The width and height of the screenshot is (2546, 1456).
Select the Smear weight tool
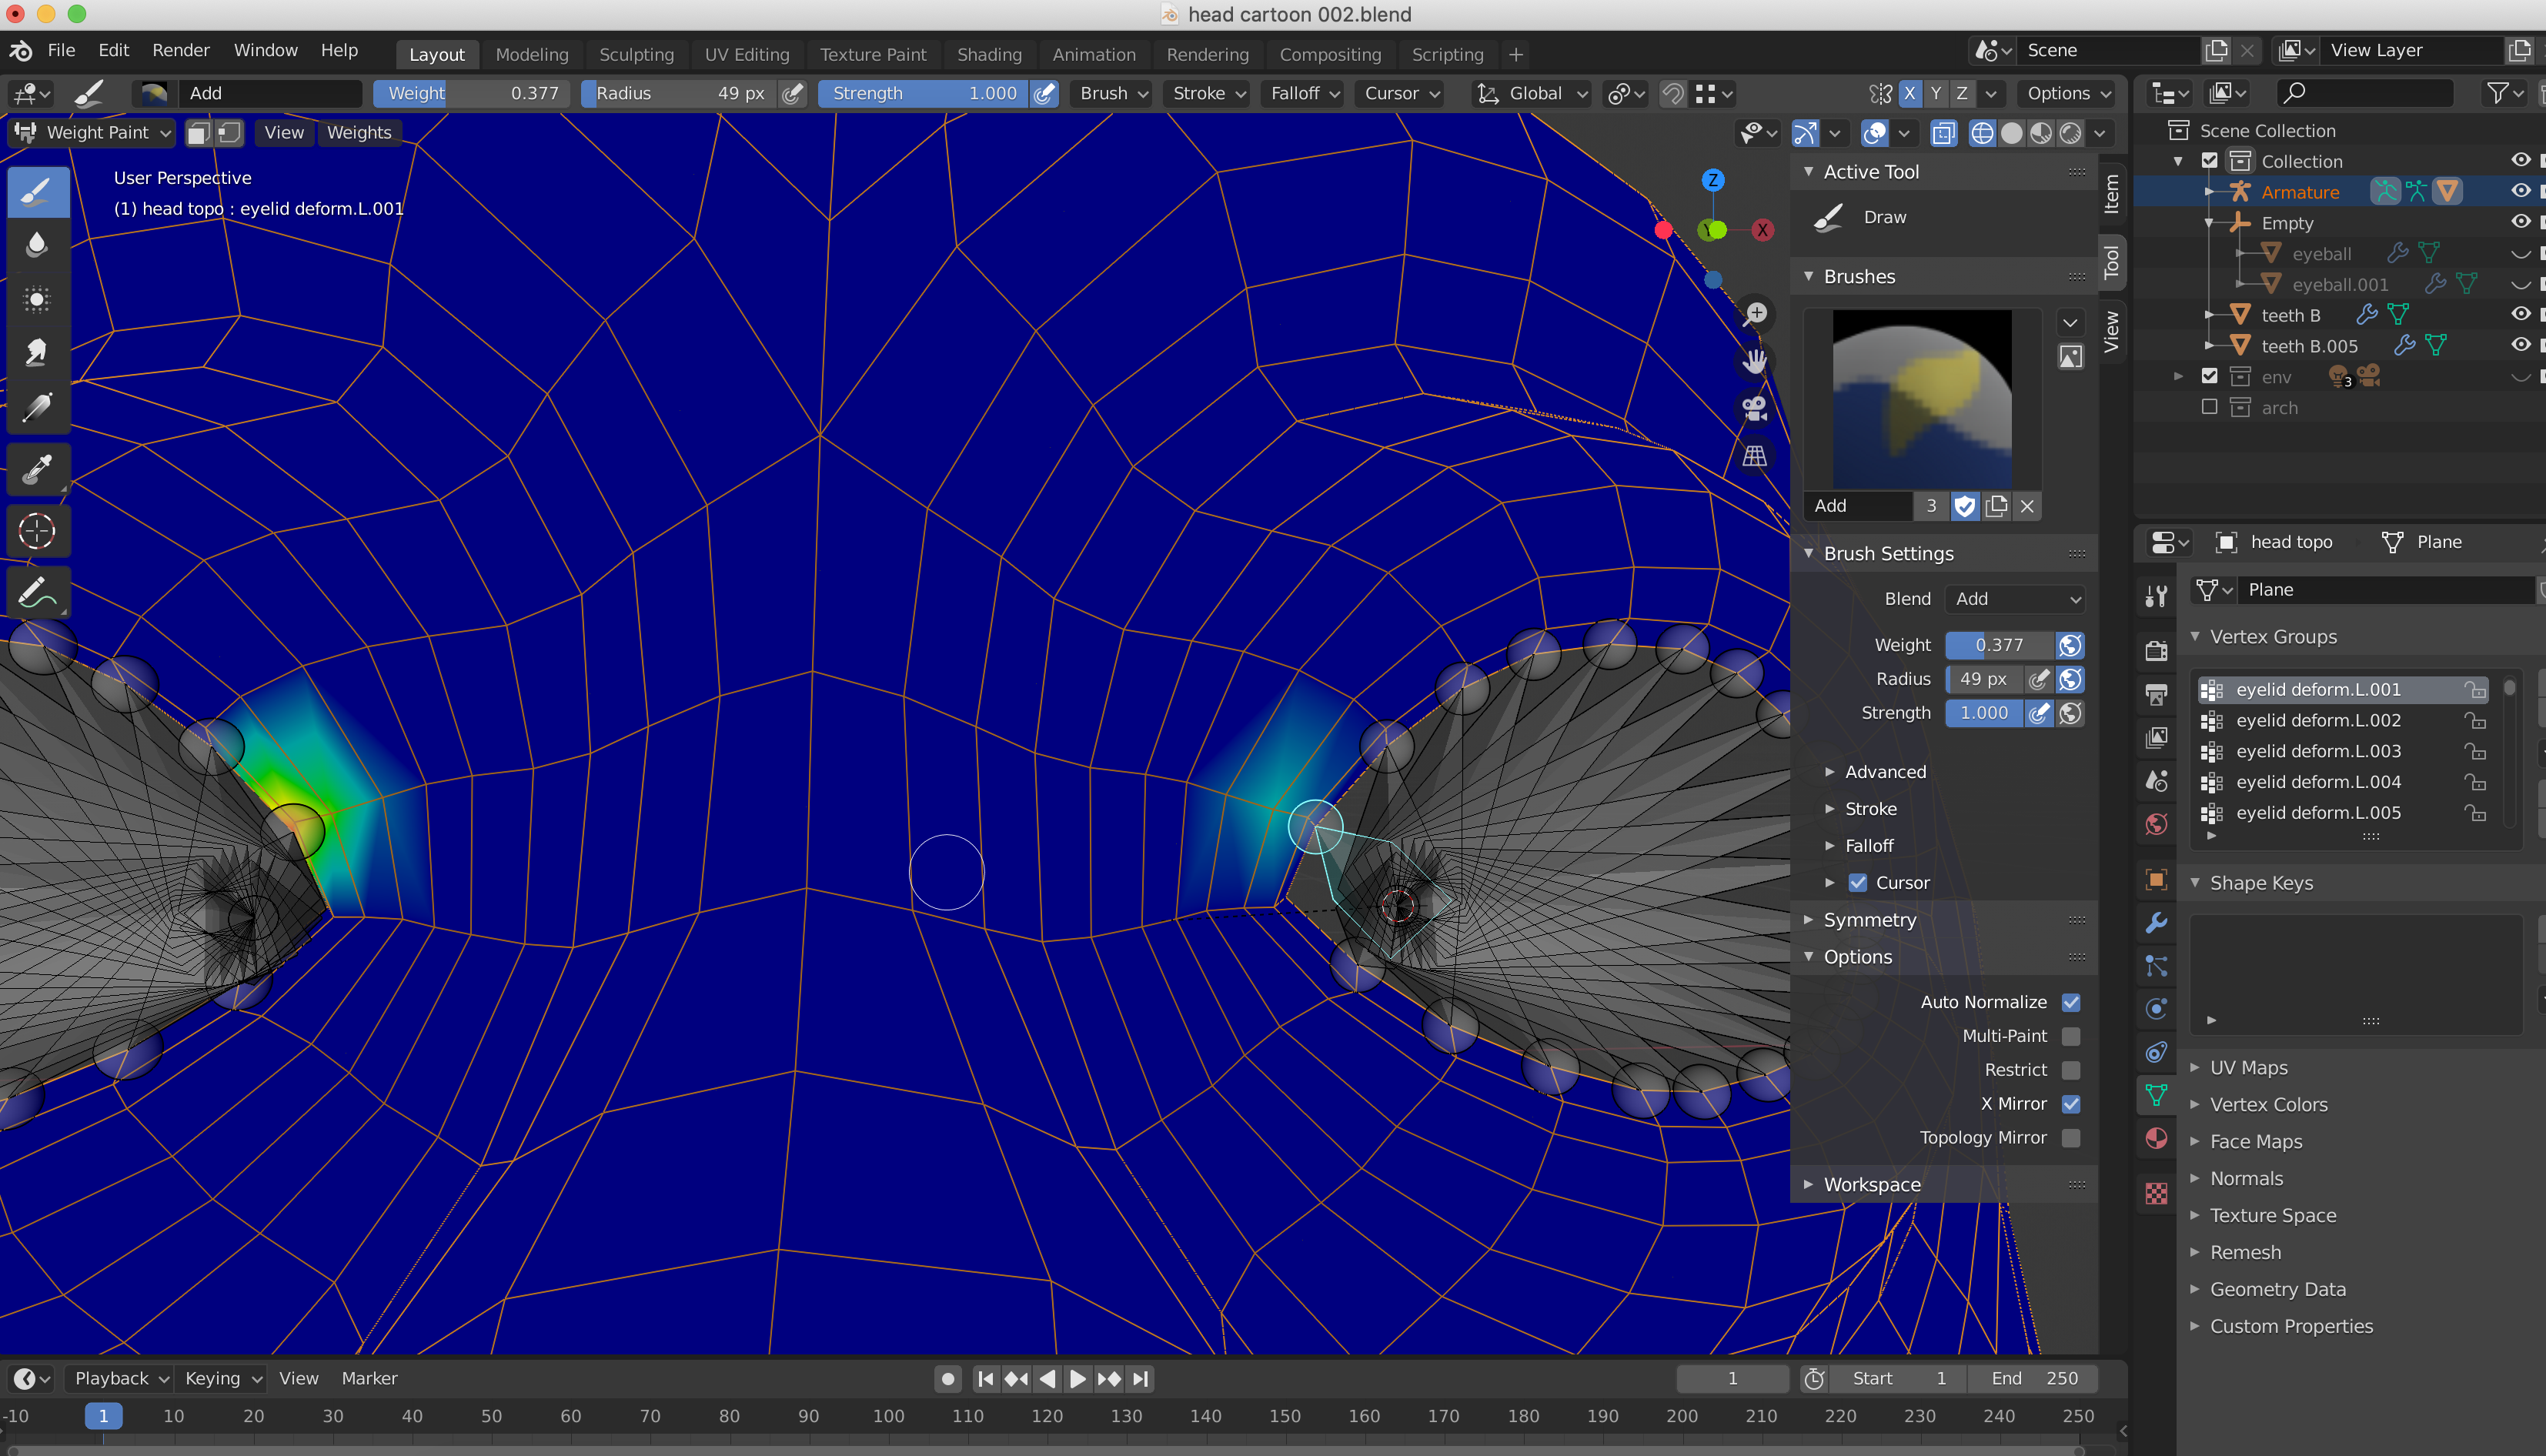(38, 353)
